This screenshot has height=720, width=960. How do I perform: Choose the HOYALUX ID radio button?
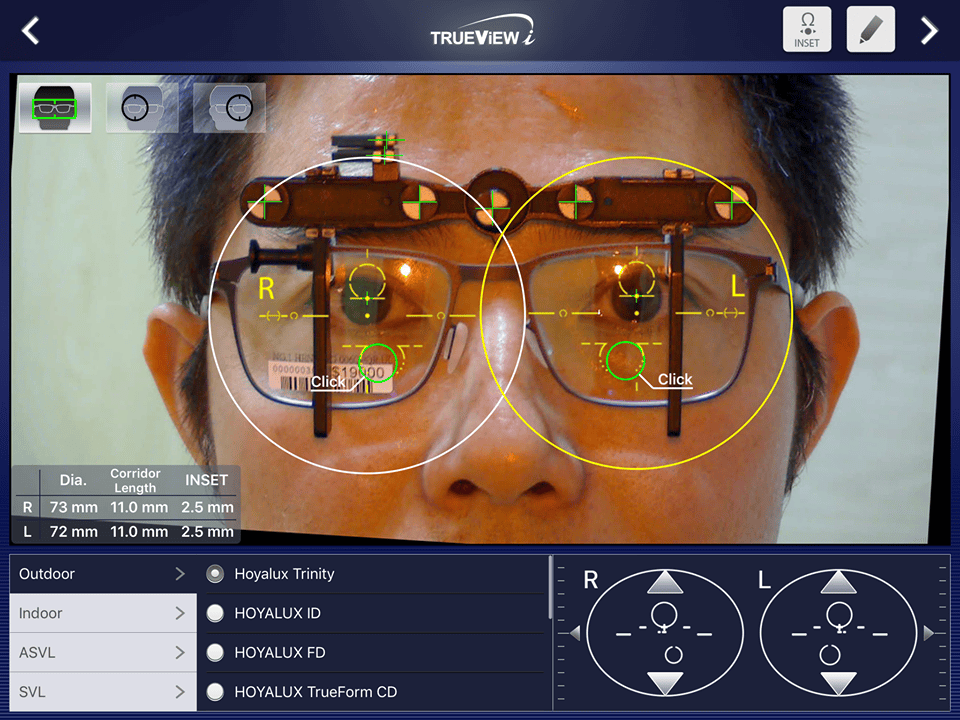coord(215,613)
